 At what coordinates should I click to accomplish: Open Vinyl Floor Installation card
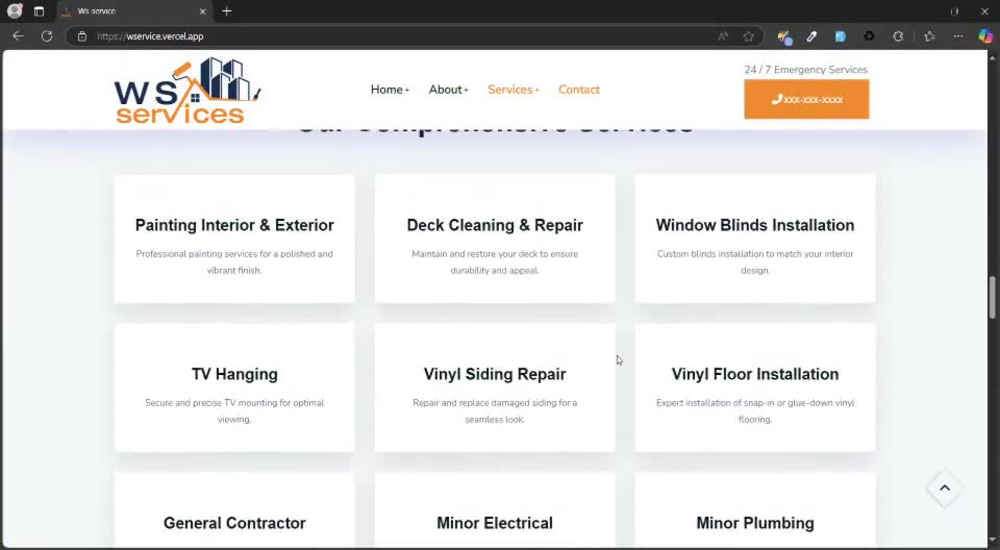coord(755,387)
